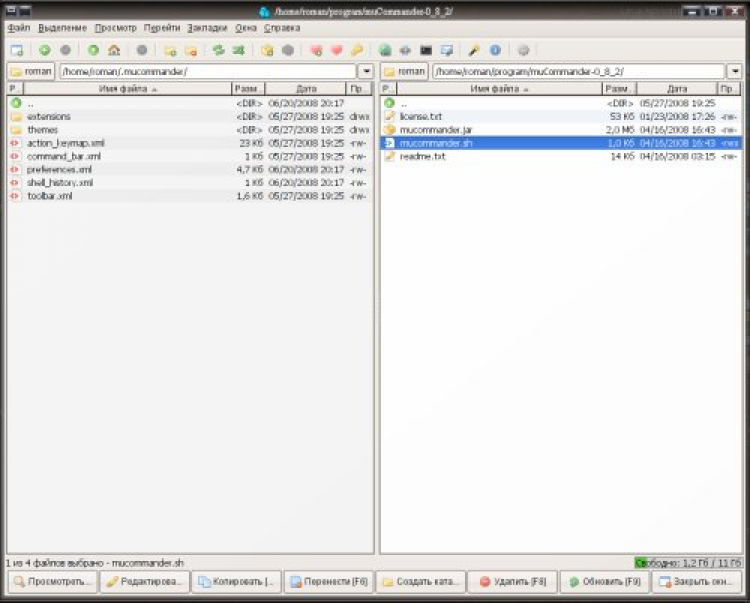The height and width of the screenshot is (603, 750).
Task: Open preferences using the gear icon
Action: click(523, 50)
